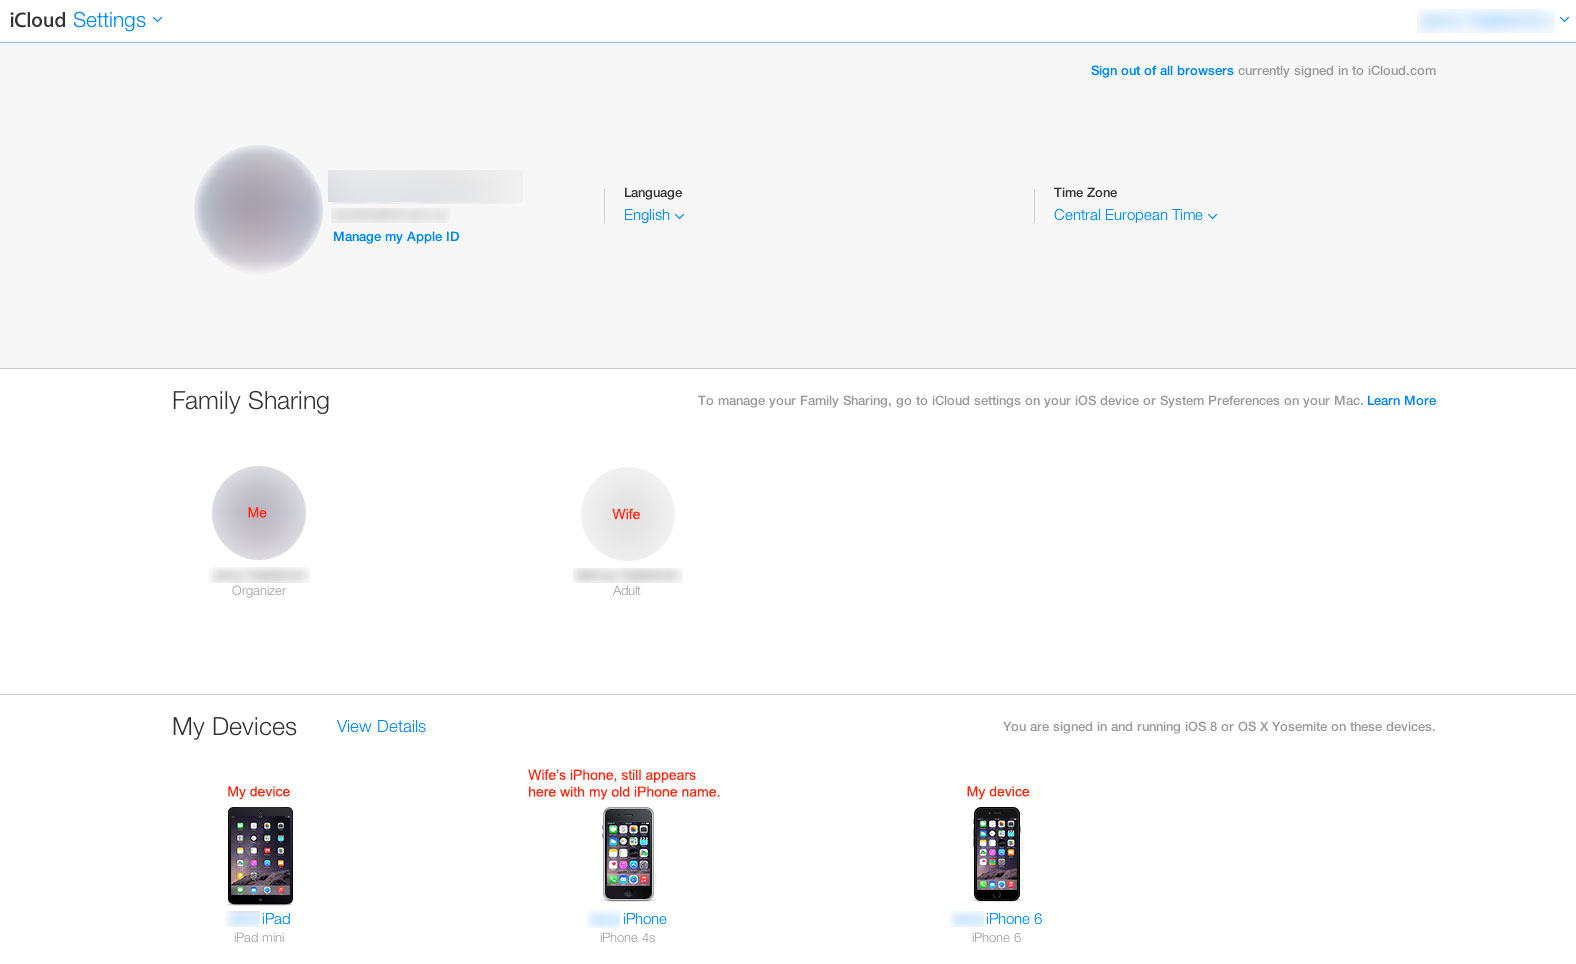
Task: Click Sign out of all browsers
Action: (x=1162, y=71)
